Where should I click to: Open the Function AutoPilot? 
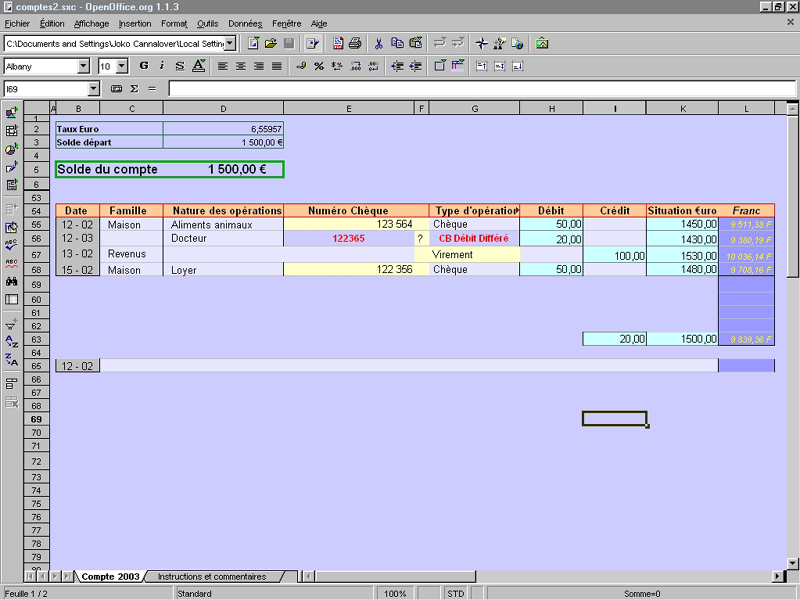click(116, 89)
